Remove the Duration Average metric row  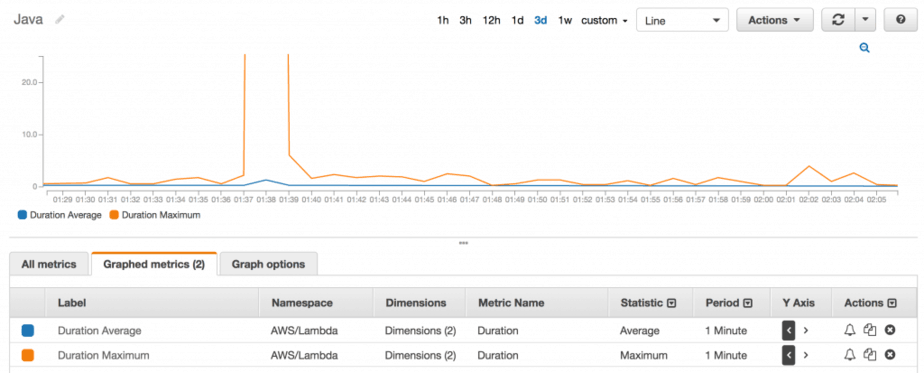tap(890, 330)
